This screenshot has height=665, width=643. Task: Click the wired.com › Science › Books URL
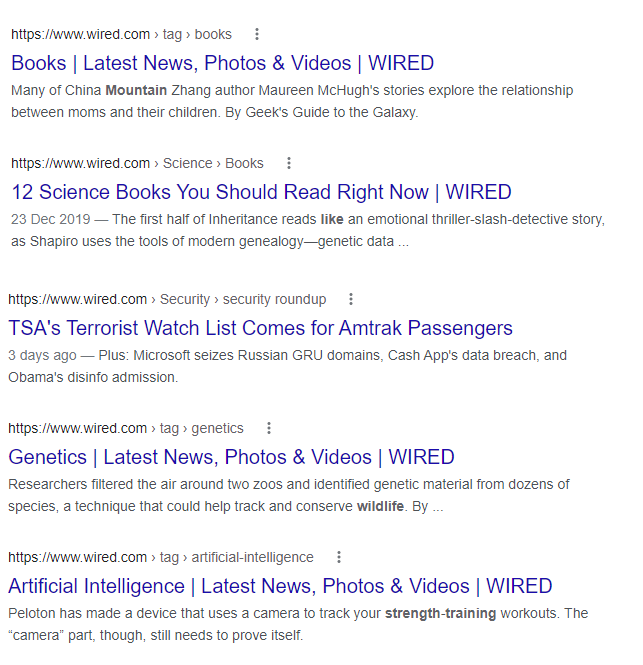pos(137,163)
